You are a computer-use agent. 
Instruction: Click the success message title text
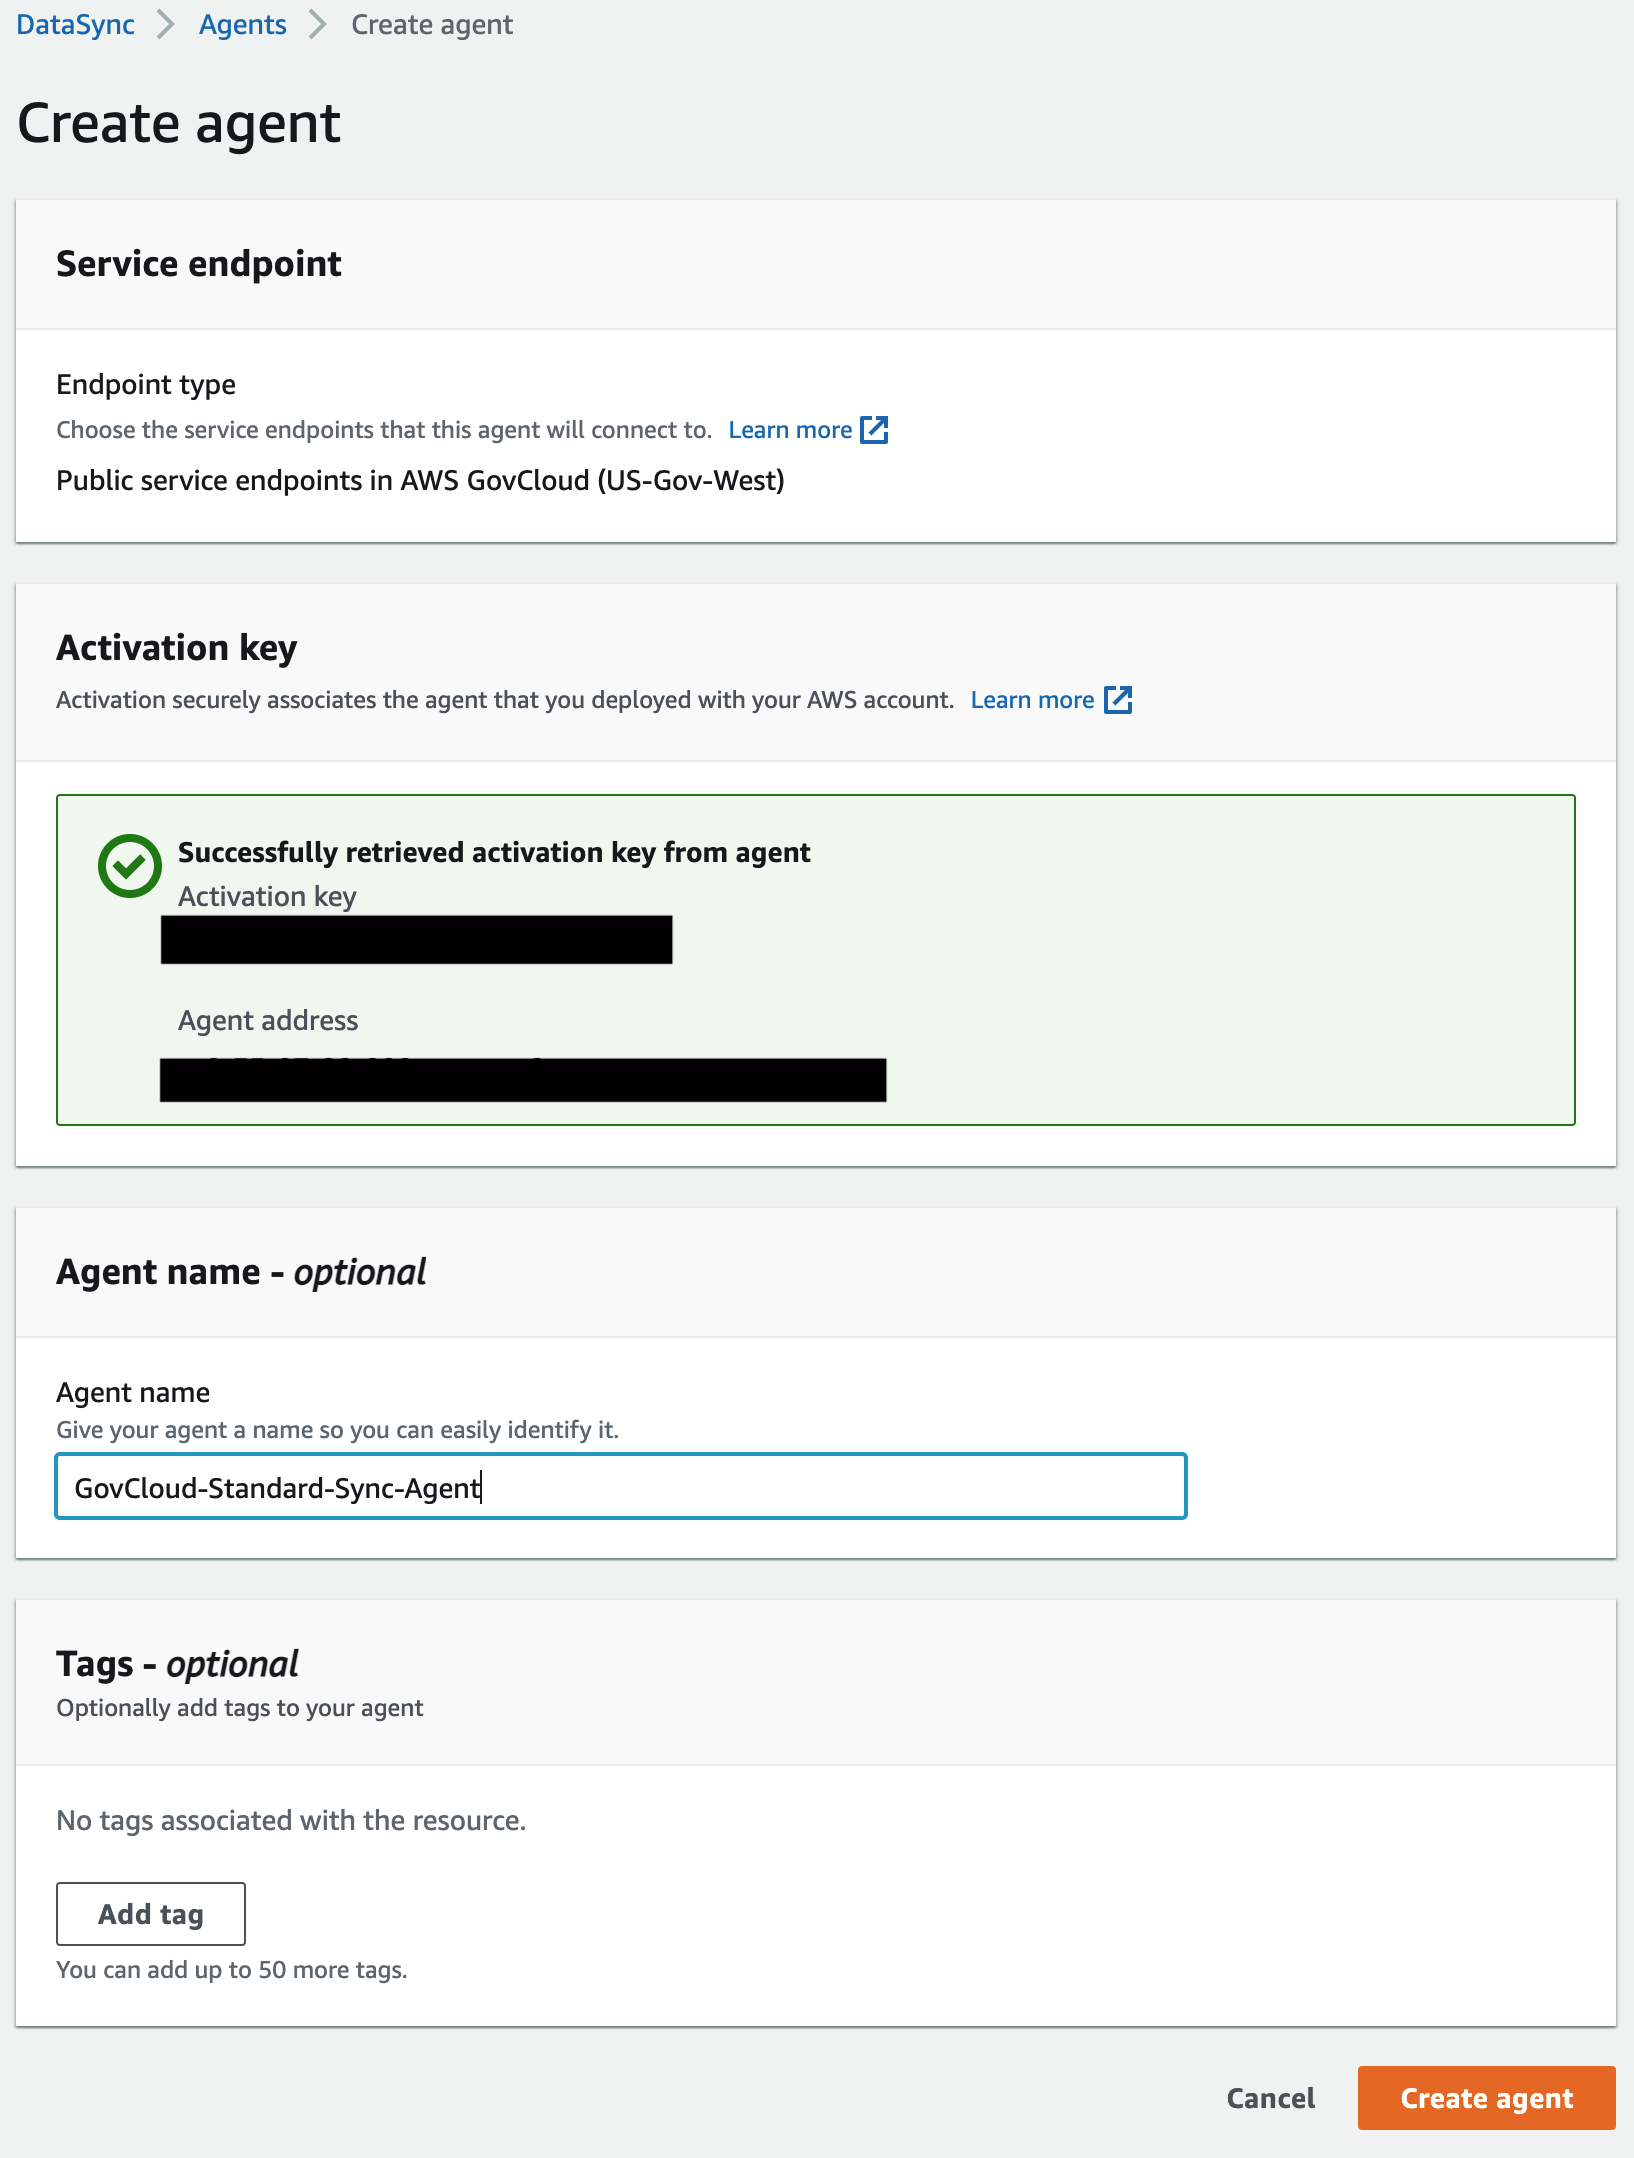point(494,852)
